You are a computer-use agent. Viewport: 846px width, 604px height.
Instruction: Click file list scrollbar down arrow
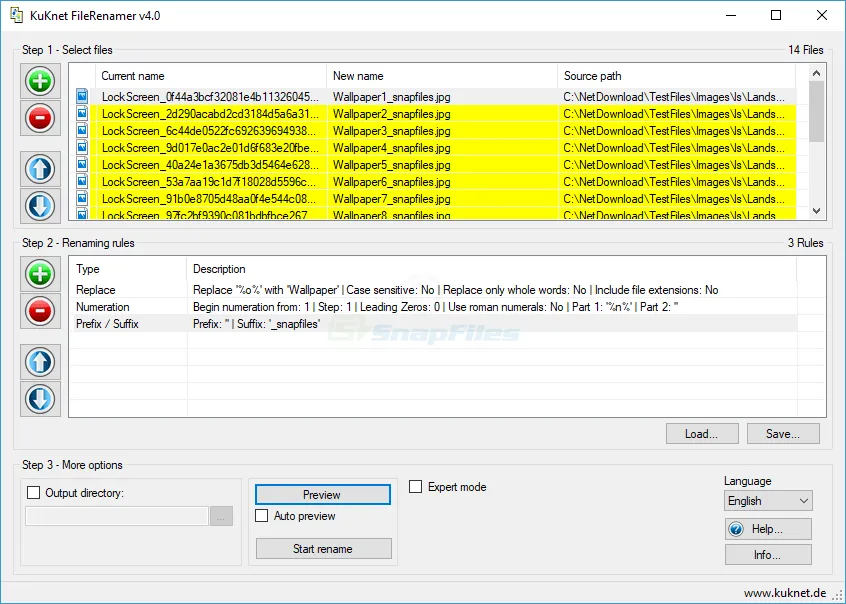click(x=816, y=211)
